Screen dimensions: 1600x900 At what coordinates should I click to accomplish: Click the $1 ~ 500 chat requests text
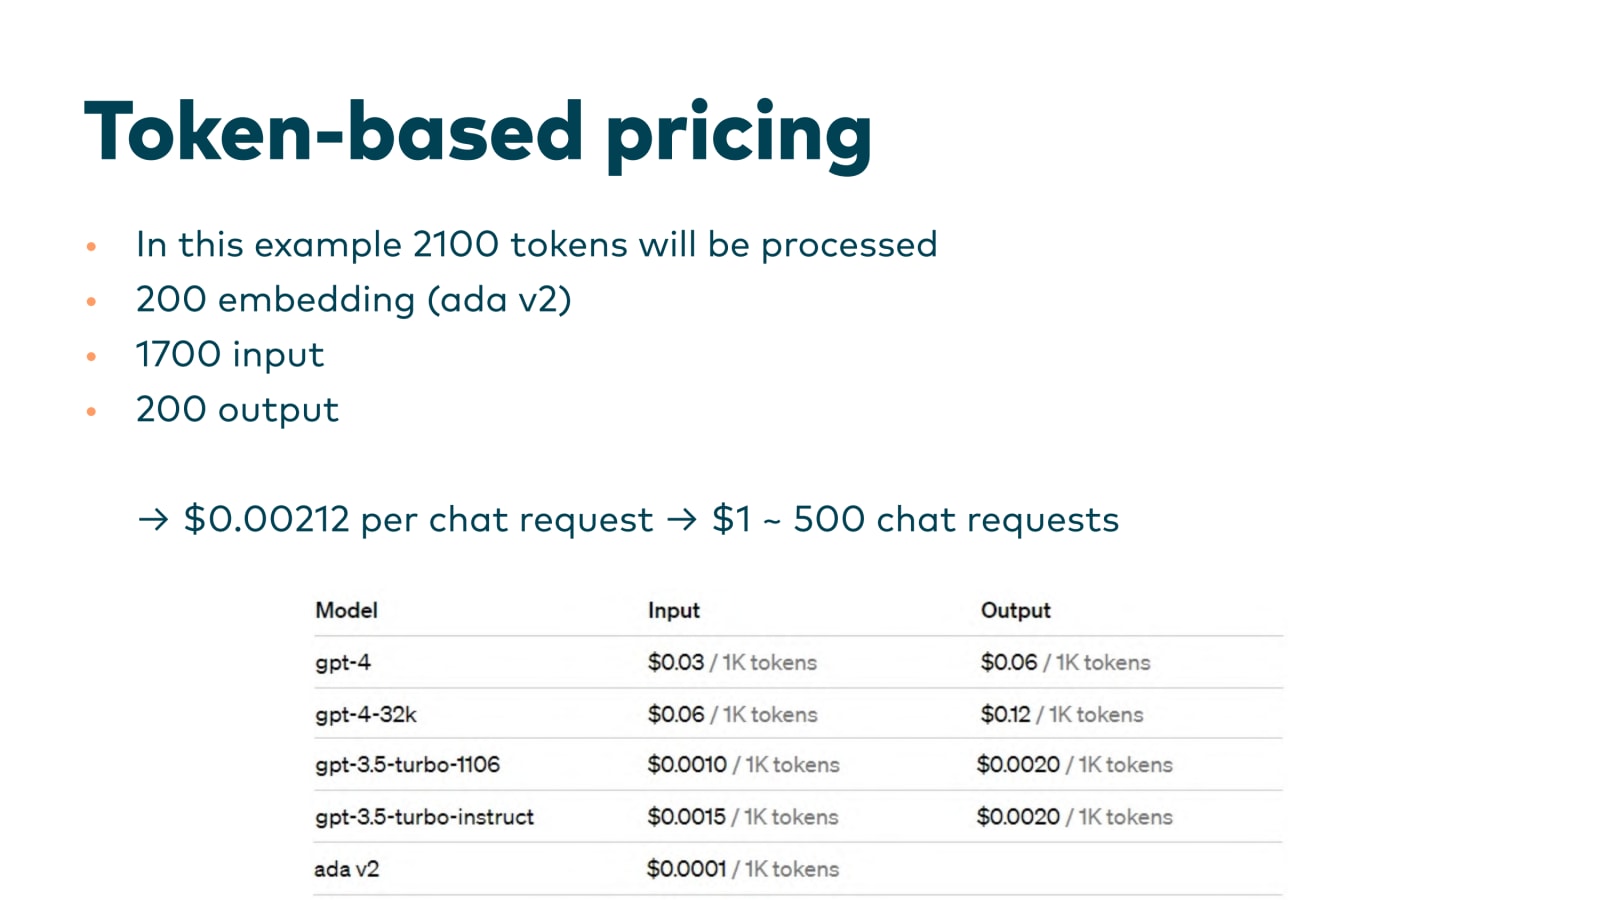coord(915,520)
